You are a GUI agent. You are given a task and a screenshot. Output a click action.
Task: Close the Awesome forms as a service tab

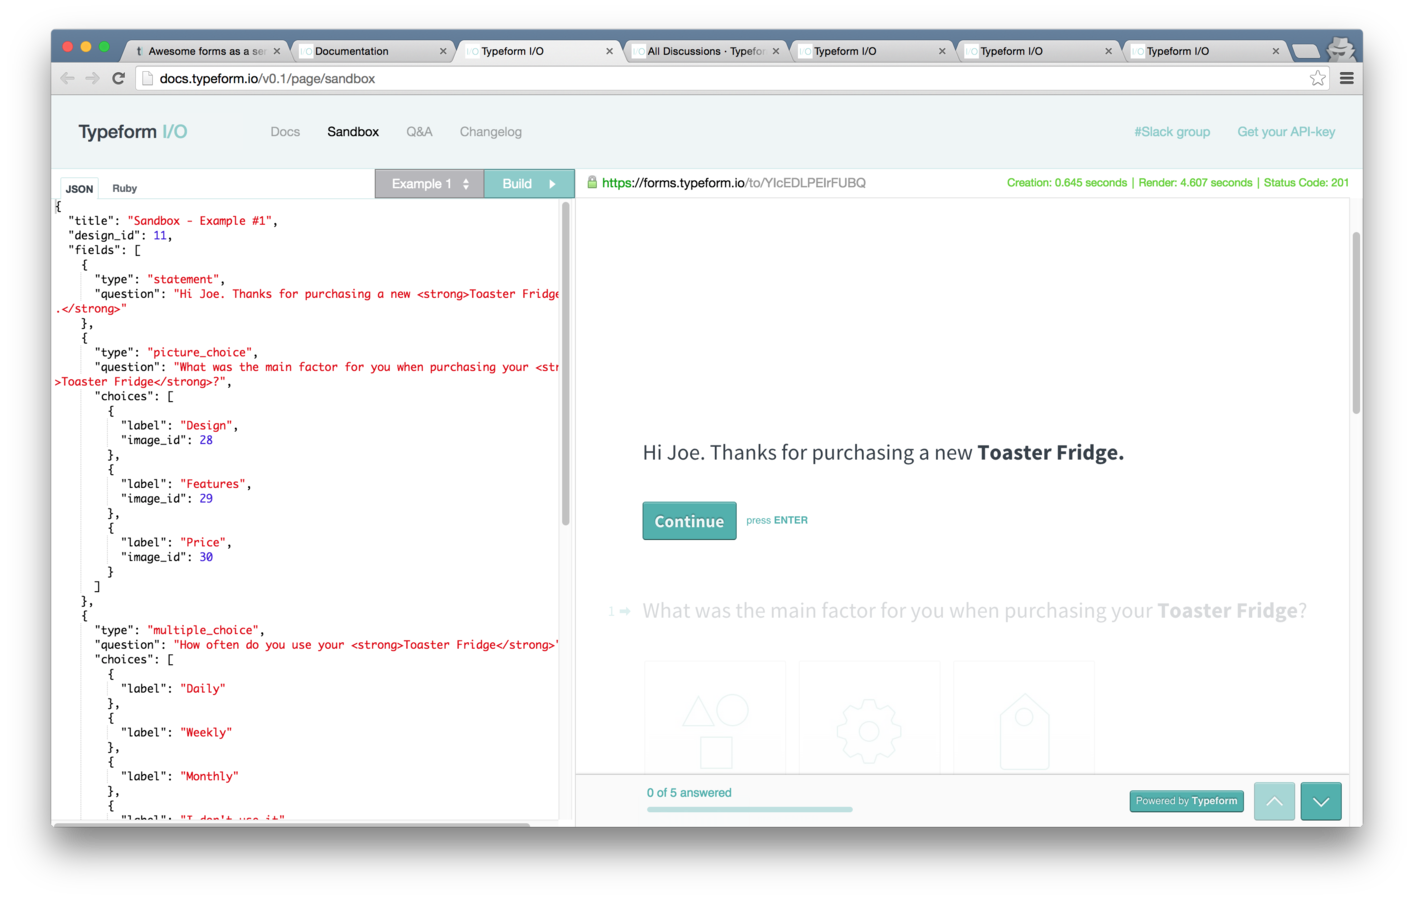277,51
